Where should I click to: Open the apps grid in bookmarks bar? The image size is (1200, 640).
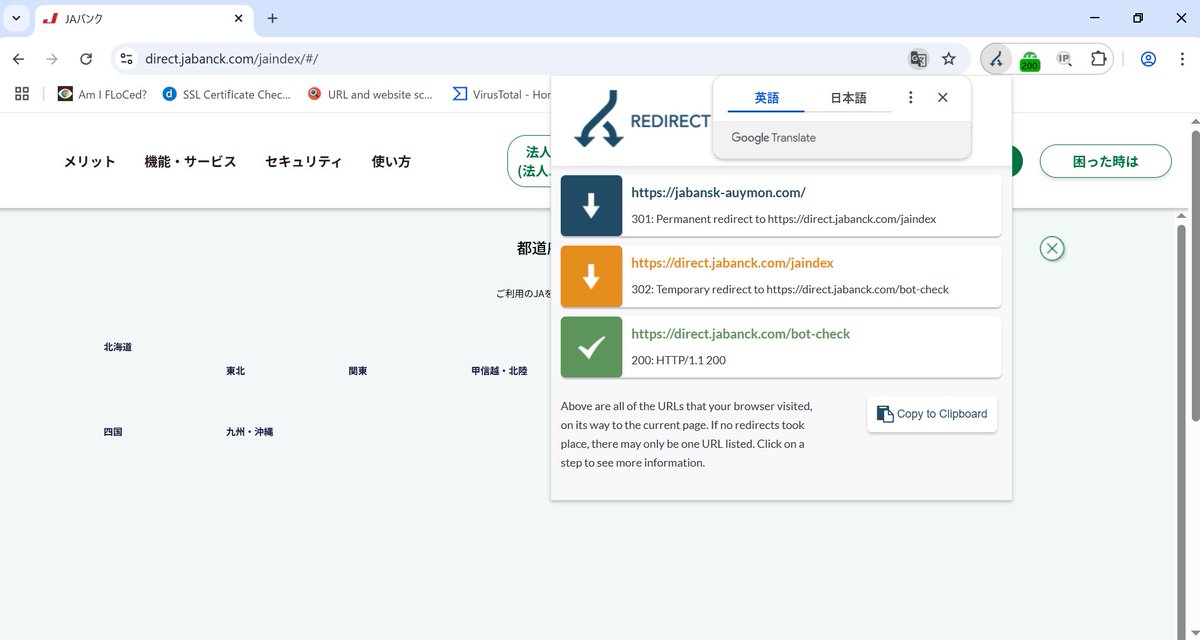[x=22, y=94]
